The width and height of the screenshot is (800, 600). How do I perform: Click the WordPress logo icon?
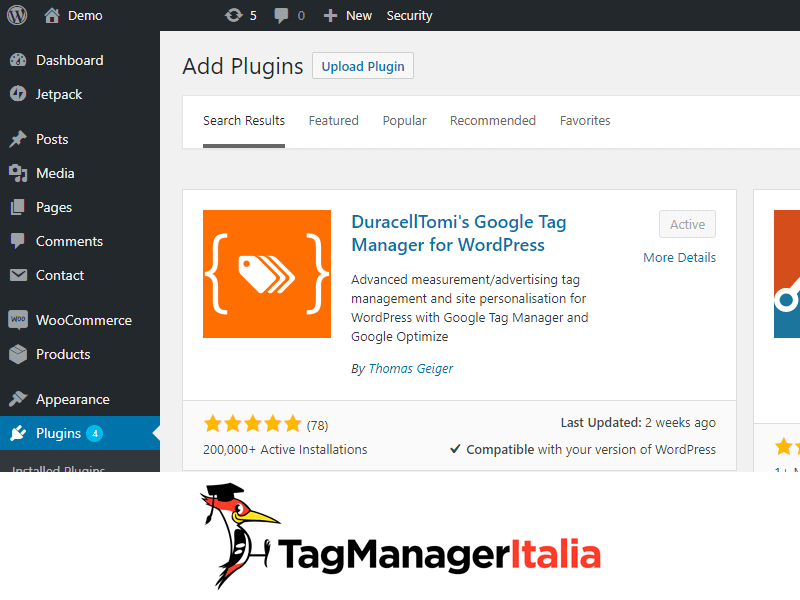(x=17, y=15)
